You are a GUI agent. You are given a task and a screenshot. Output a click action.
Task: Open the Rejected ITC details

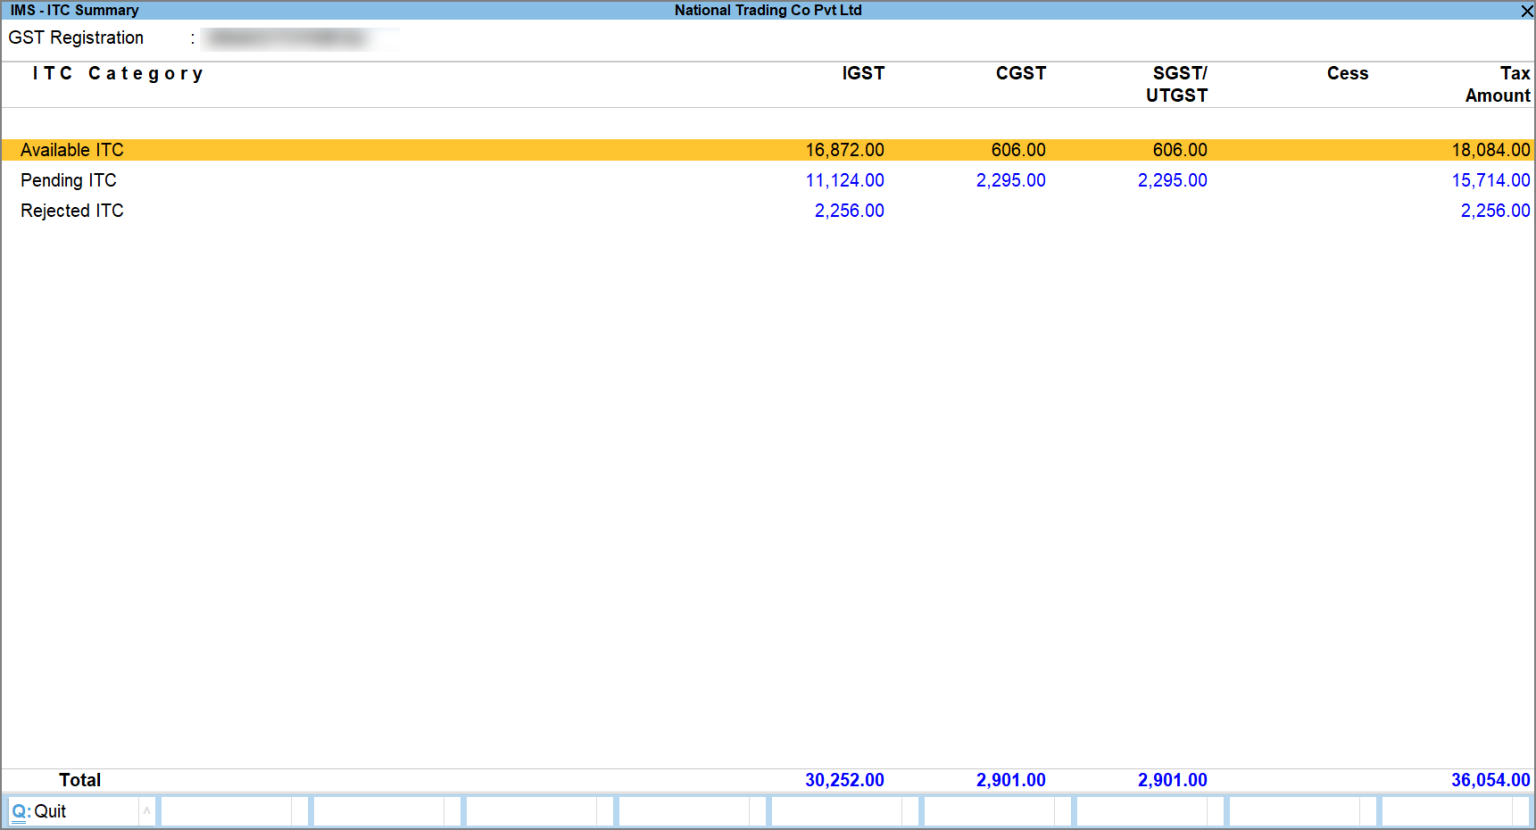(x=71, y=210)
